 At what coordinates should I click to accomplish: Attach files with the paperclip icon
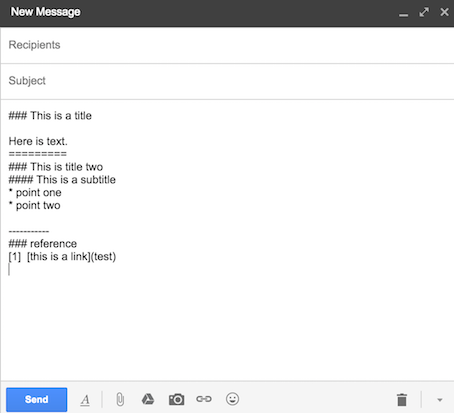pyautogui.click(x=120, y=399)
